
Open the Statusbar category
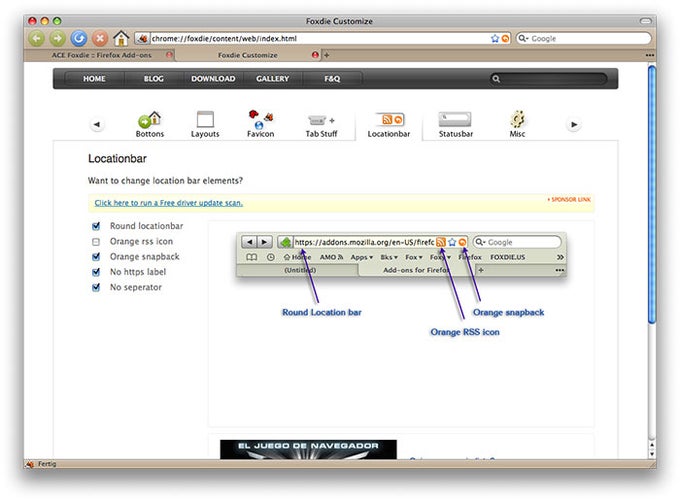[x=455, y=125]
